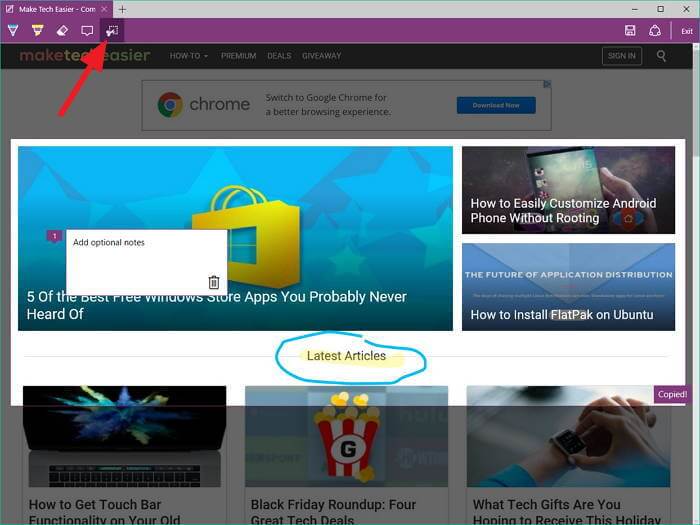The image size is (700, 525).
Task: Click the web note icon on browser tab
Action: tap(9, 9)
